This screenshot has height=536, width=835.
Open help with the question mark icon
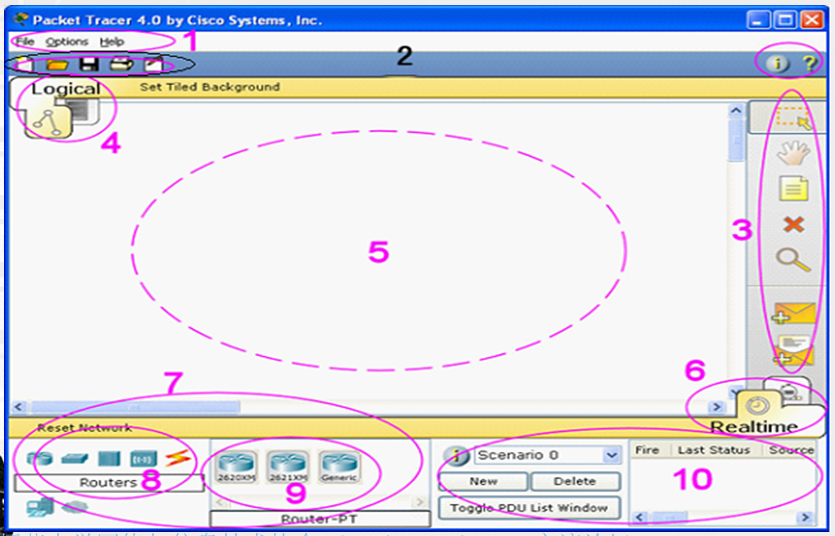[x=809, y=64]
